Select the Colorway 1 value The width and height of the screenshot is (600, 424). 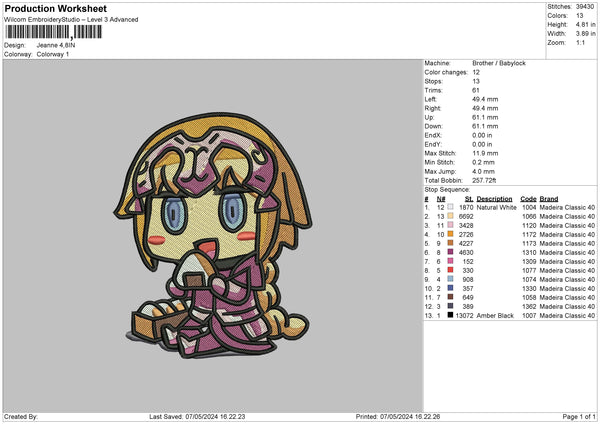pyautogui.click(x=53, y=54)
